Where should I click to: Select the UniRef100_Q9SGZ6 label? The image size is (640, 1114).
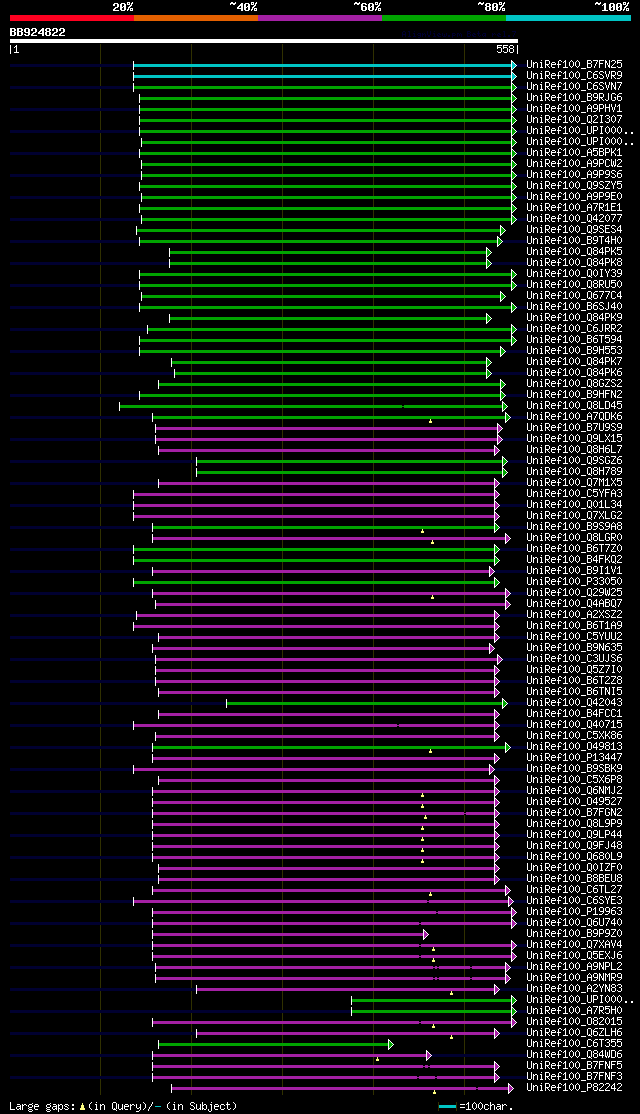pyautogui.click(x=574, y=462)
